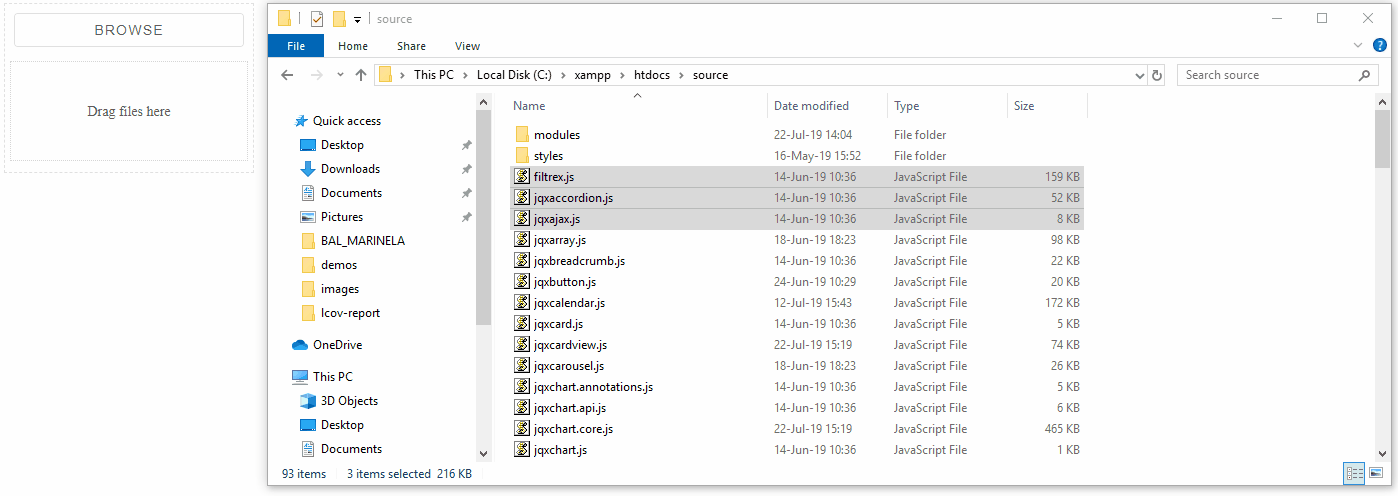Viewport: 1398px width, 496px height.
Task: Expand chevron after htdocs breadcrumb
Action: pyautogui.click(x=682, y=75)
